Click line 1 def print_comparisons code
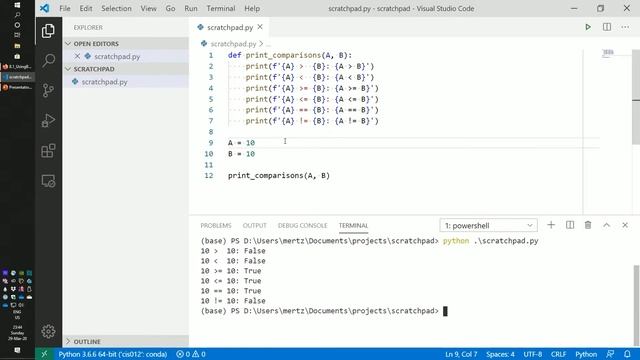The image size is (640, 360). coord(289,55)
